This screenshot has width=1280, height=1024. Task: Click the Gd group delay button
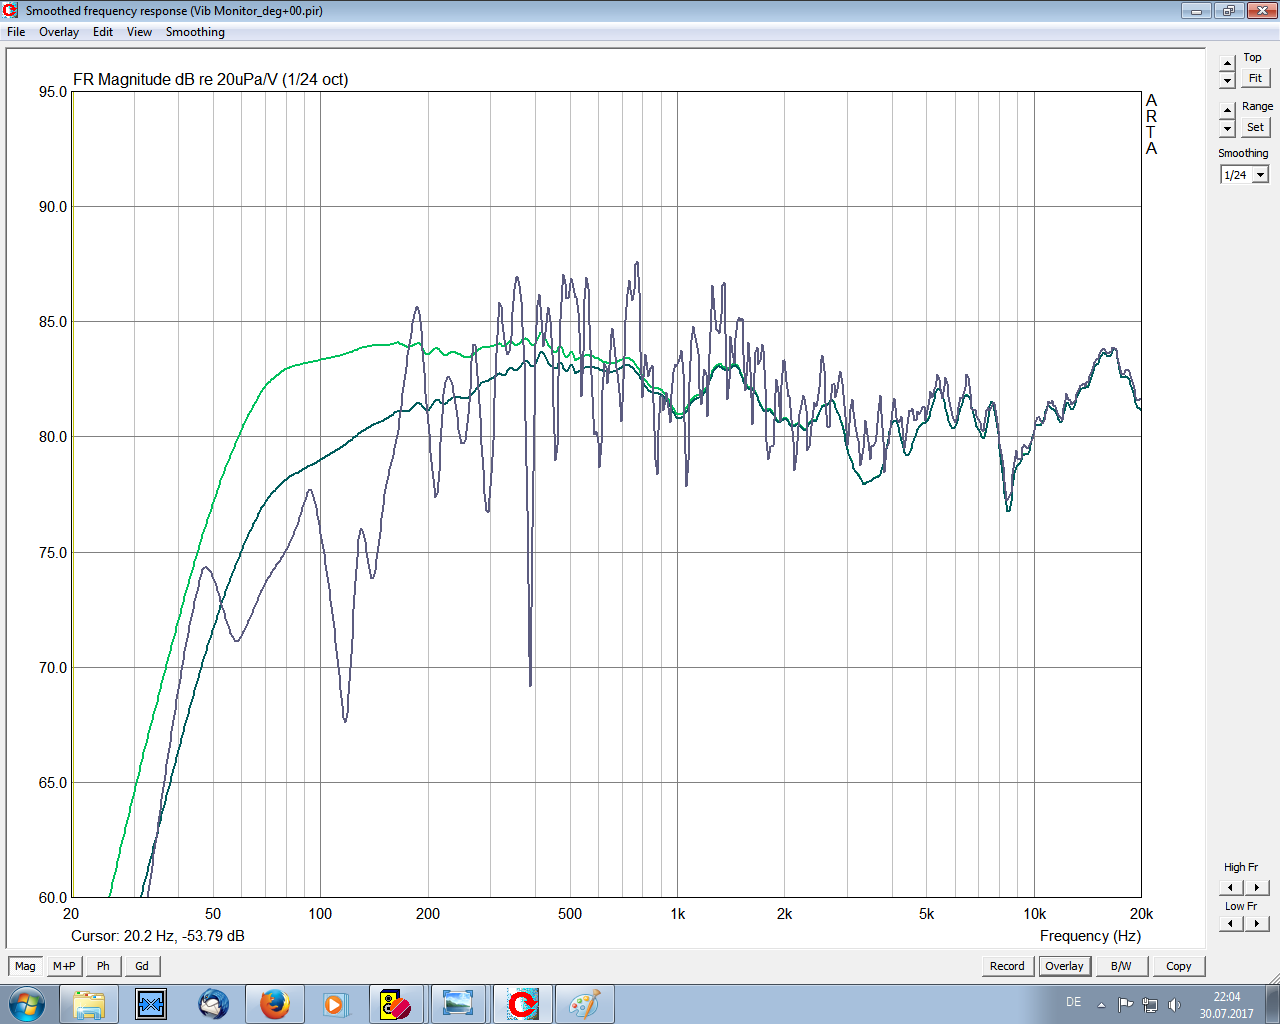(142, 966)
